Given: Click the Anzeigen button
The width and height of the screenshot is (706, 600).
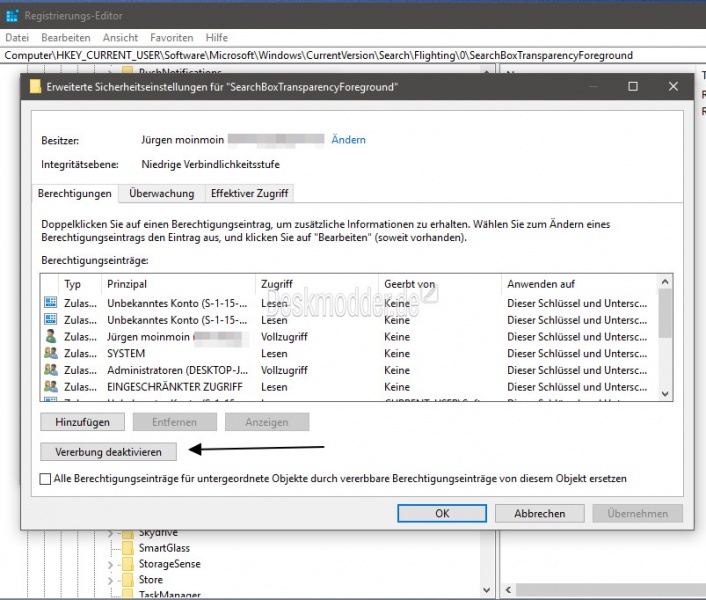Looking at the screenshot, I should (x=267, y=422).
